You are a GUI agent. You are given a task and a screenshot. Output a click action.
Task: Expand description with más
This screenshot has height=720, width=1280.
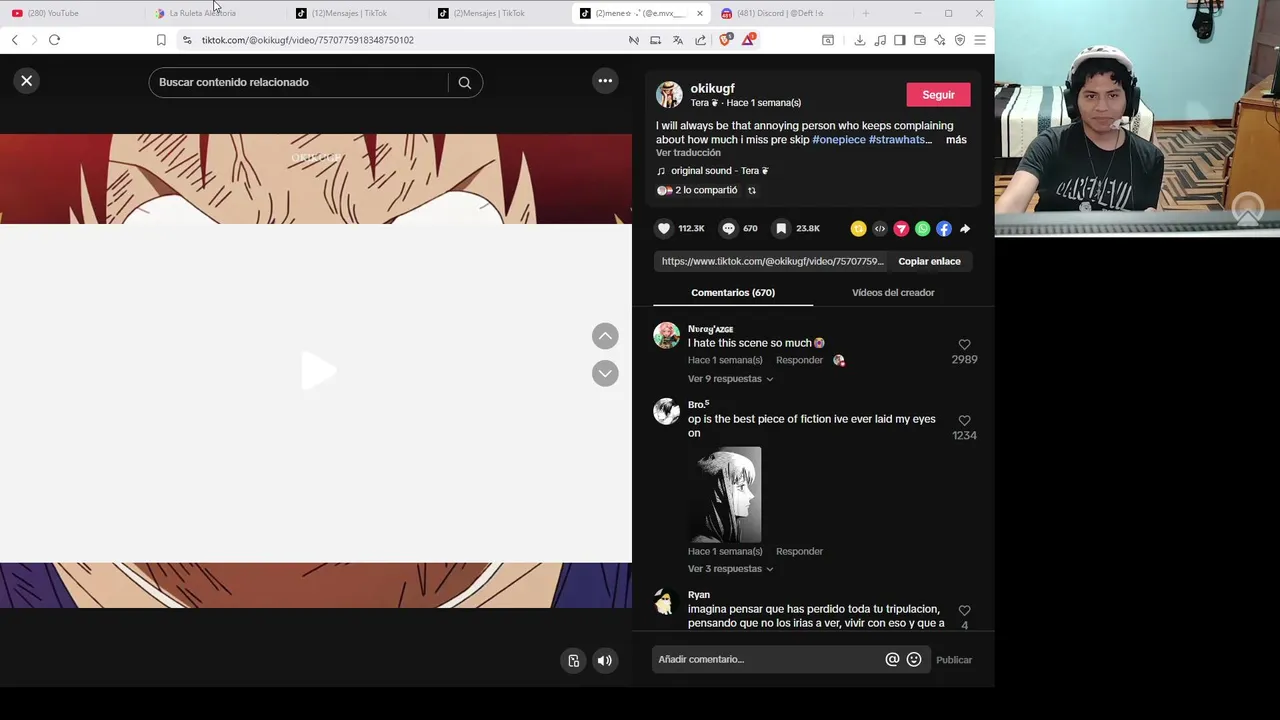(x=956, y=140)
